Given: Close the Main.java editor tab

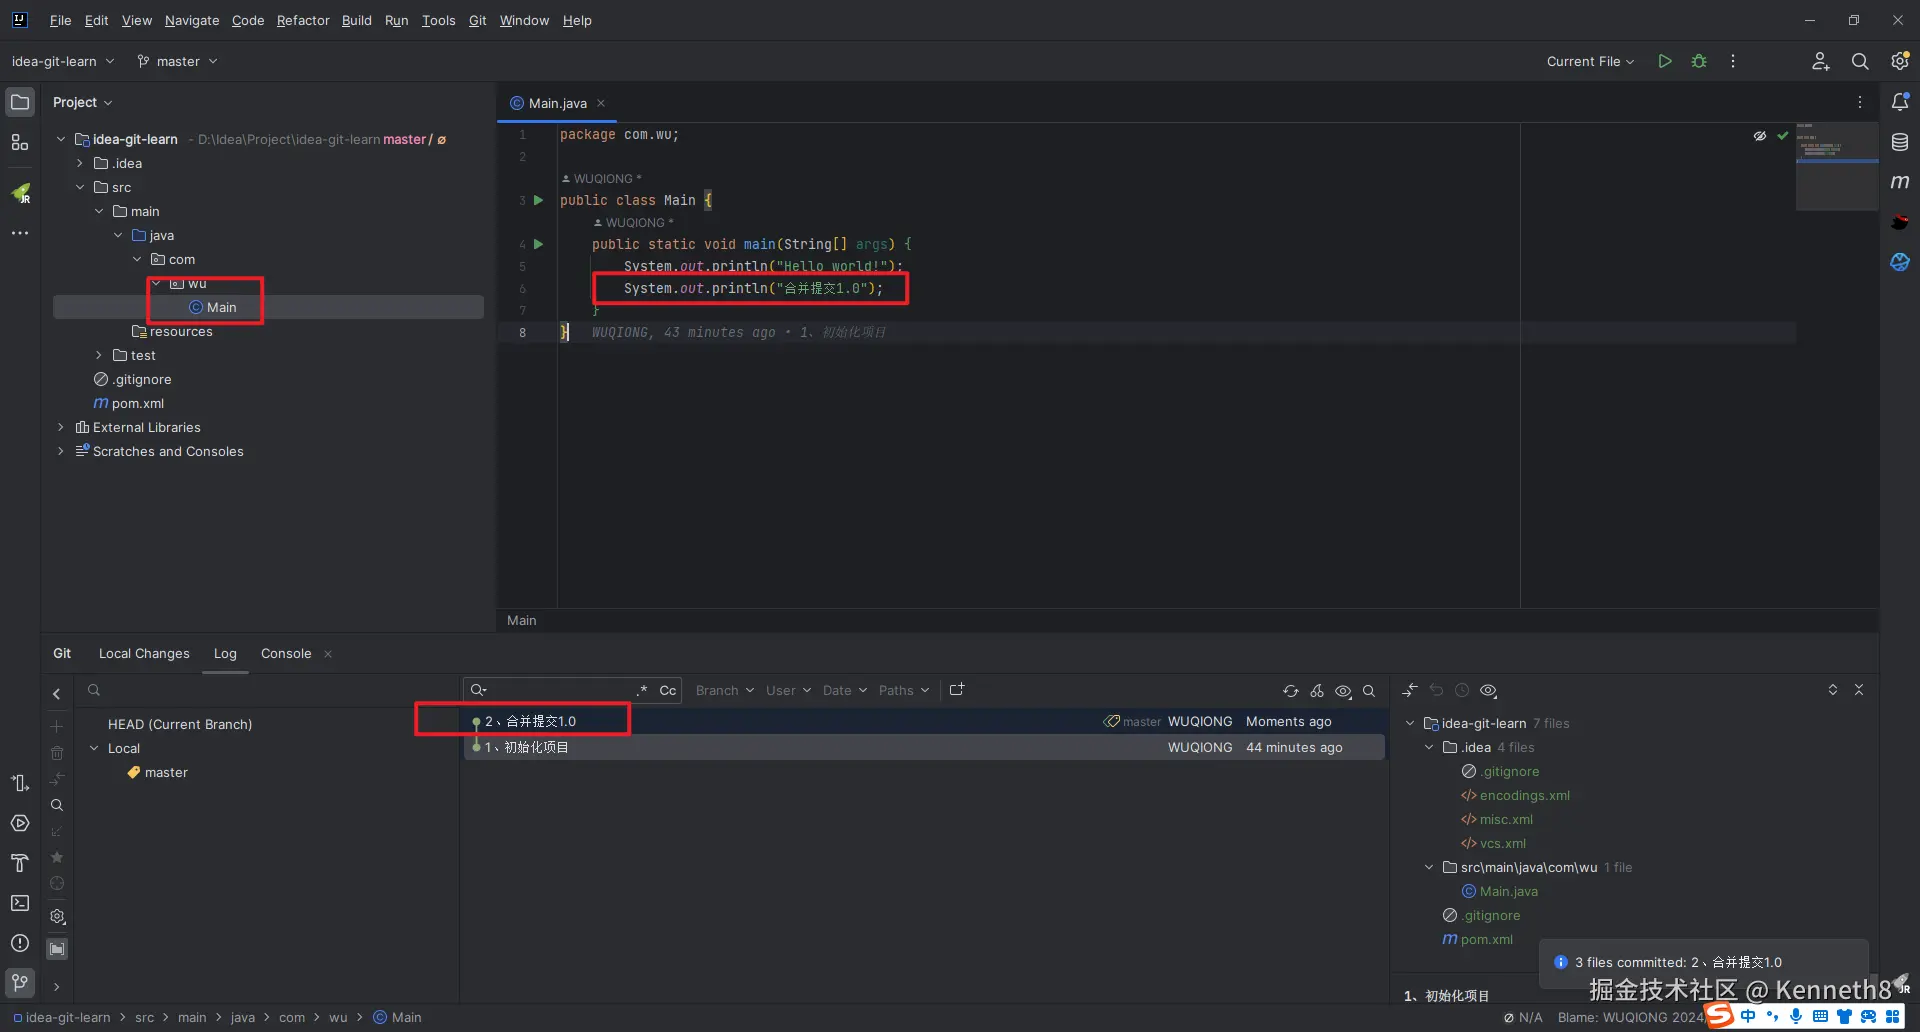Looking at the screenshot, I should [x=601, y=103].
